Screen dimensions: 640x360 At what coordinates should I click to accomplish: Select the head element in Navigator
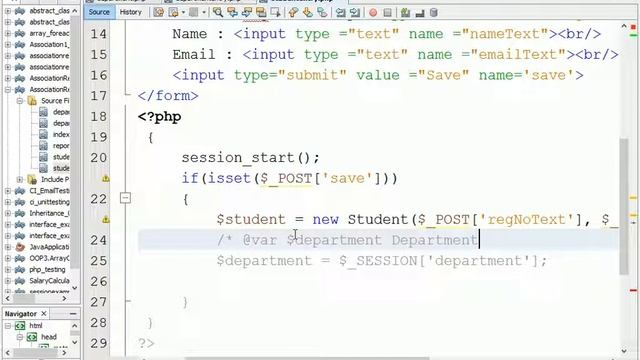49,337
